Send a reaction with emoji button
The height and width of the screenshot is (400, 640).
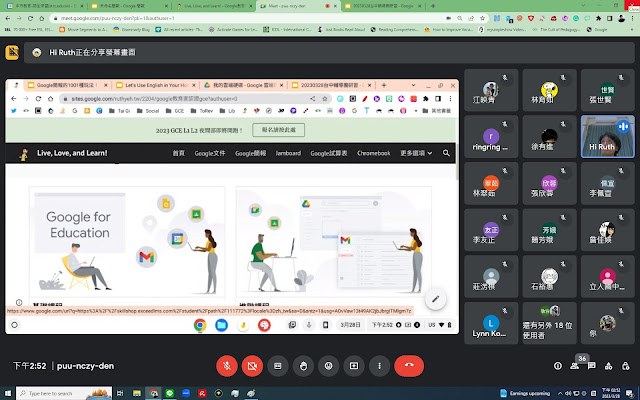[329, 366]
